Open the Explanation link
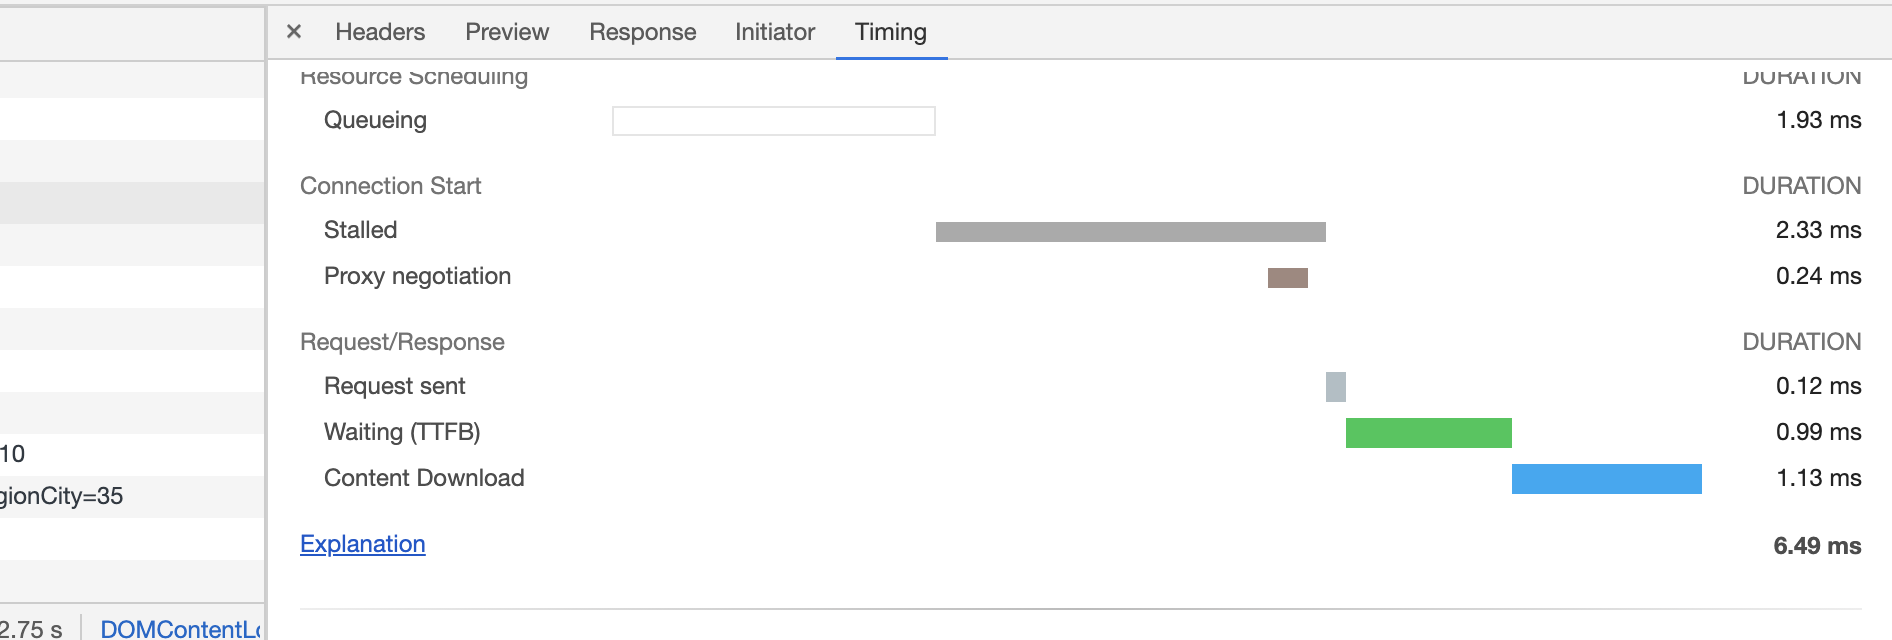 363,544
